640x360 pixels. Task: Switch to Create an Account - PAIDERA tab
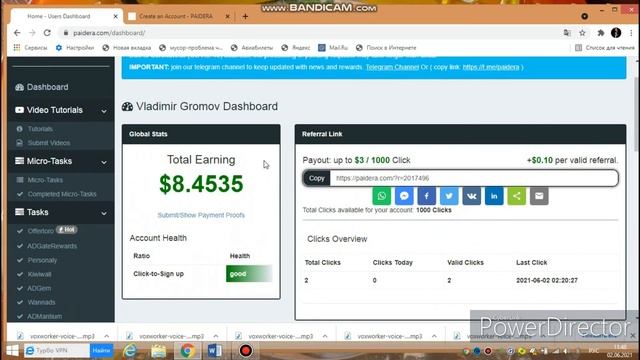click(x=176, y=16)
